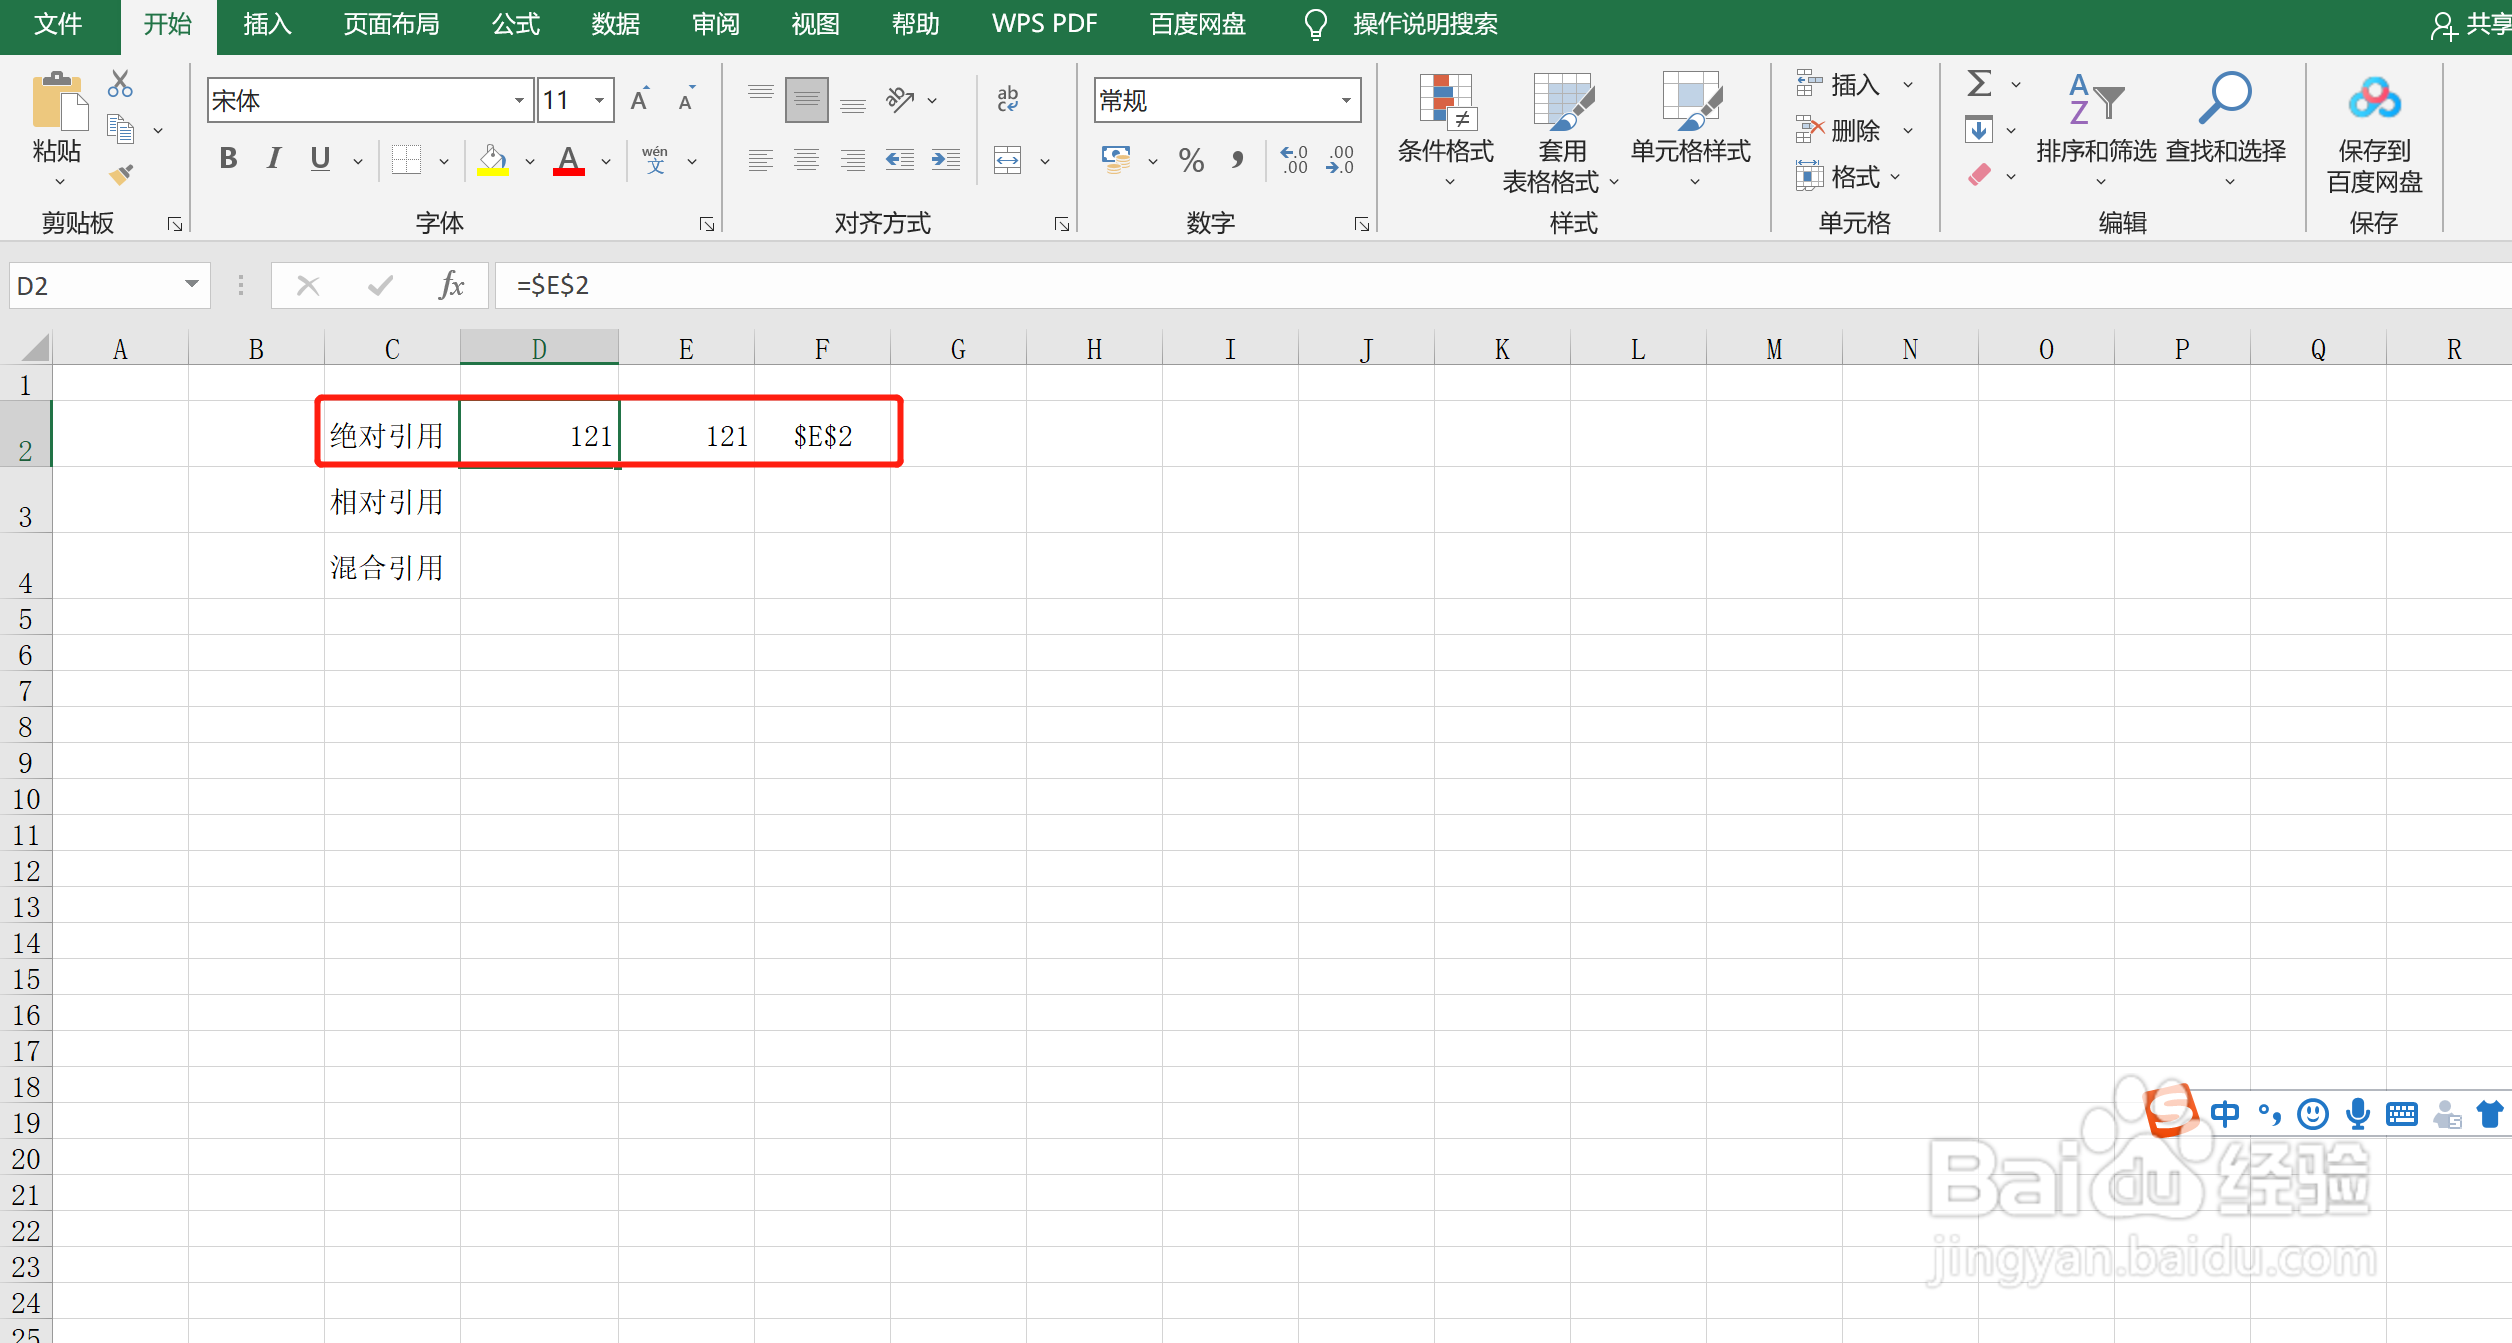The height and width of the screenshot is (1343, 2512).
Task: Click the Cut scissors icon
Action: (120, 84)
